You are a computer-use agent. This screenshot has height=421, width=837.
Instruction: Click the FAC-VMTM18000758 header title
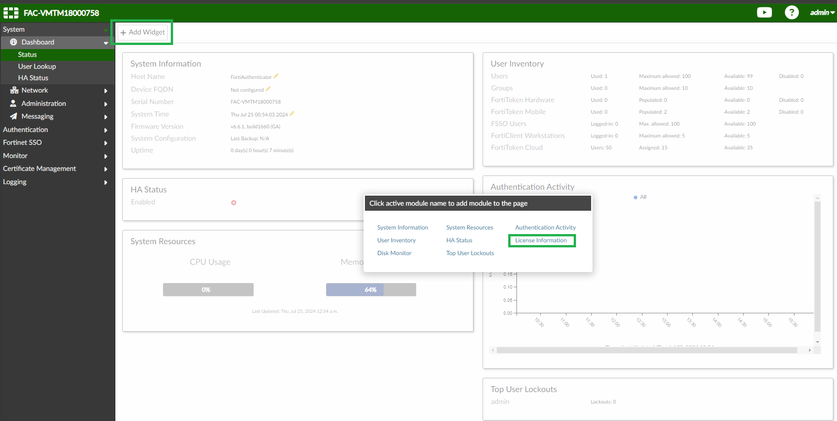click(61, 13)
